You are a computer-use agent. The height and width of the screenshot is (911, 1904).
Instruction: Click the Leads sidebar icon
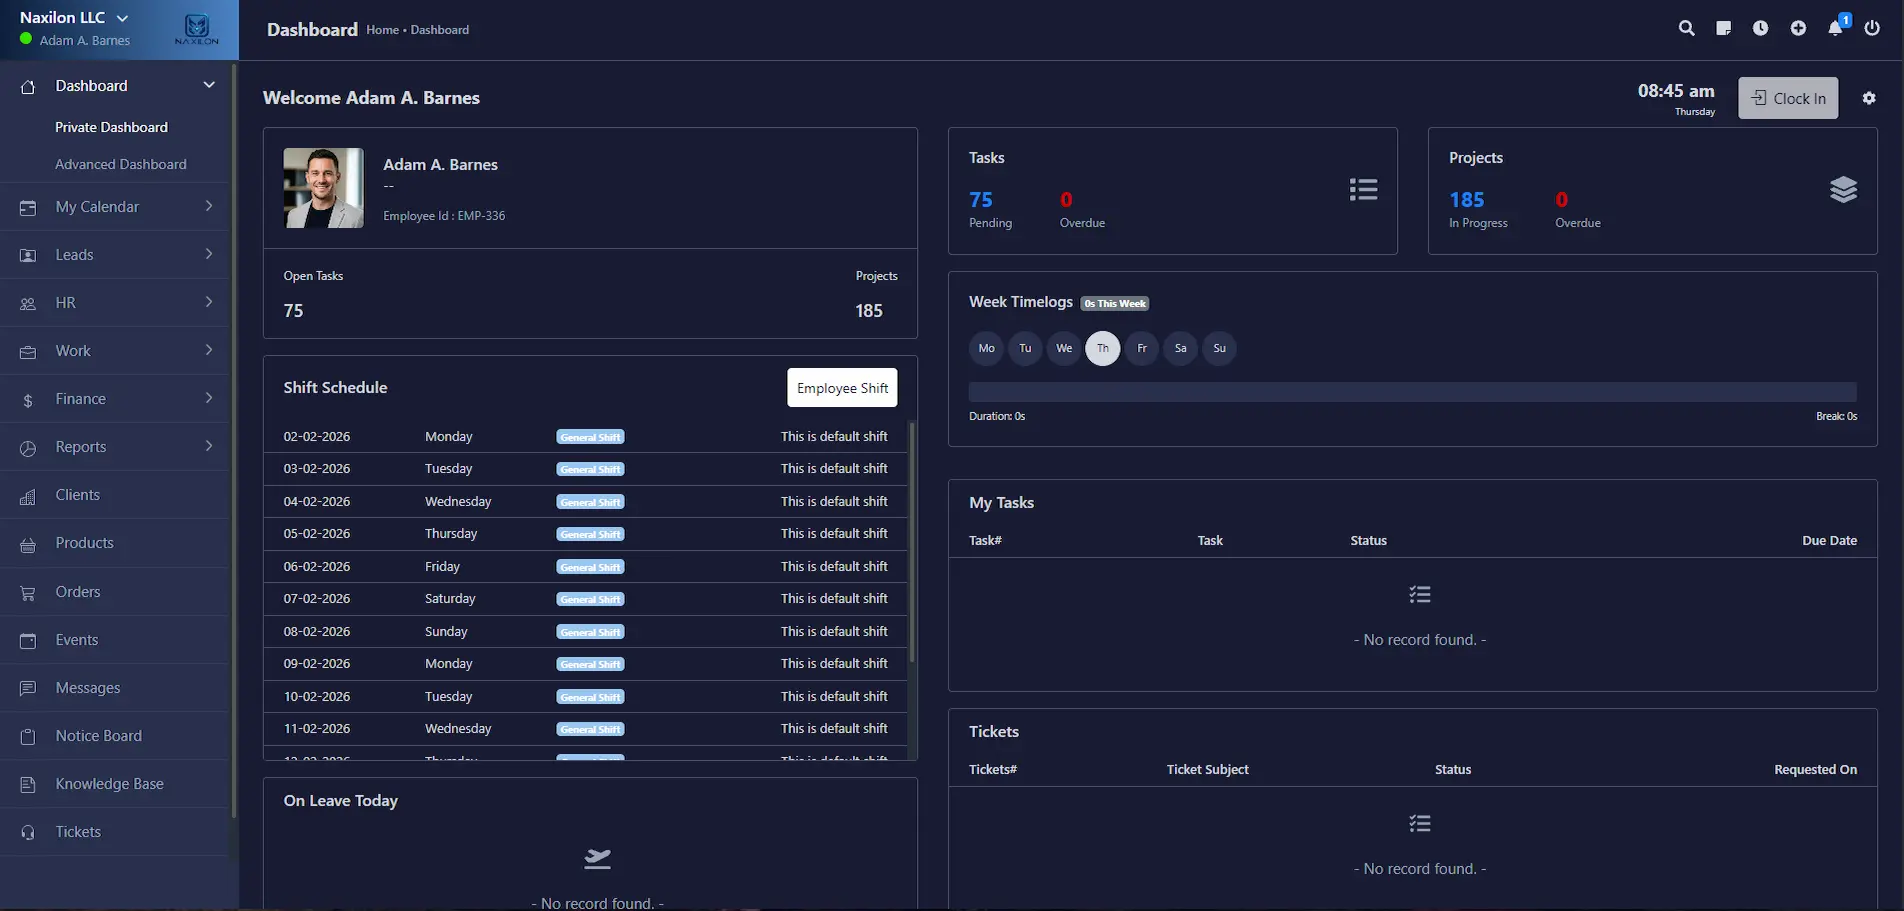[x=28, y=256]
